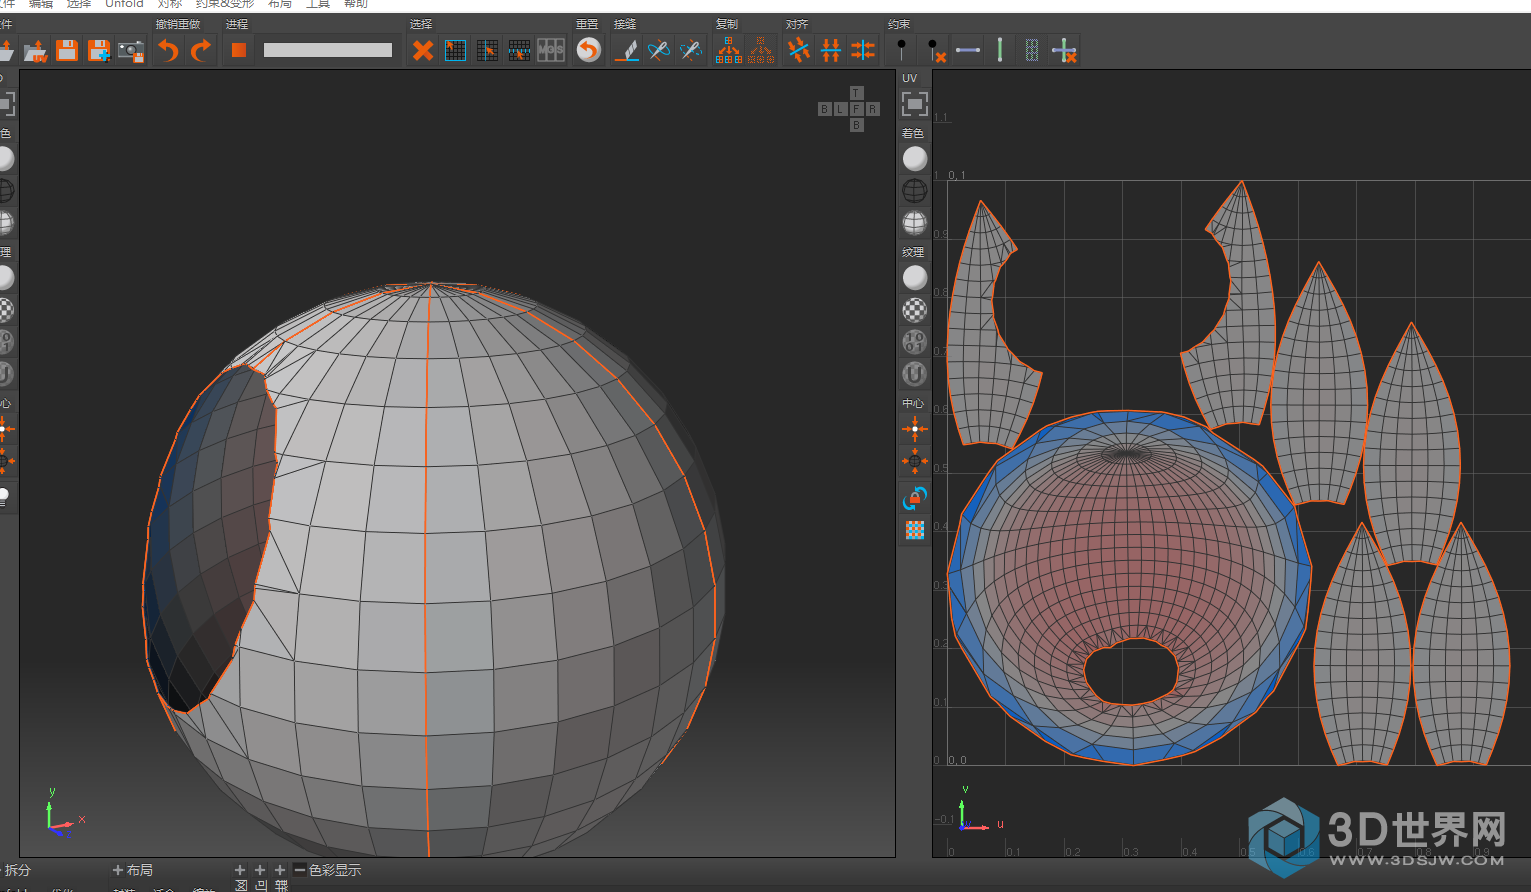
Task: Click the second UV panel center crosshair icon
Action: point(914,461)
